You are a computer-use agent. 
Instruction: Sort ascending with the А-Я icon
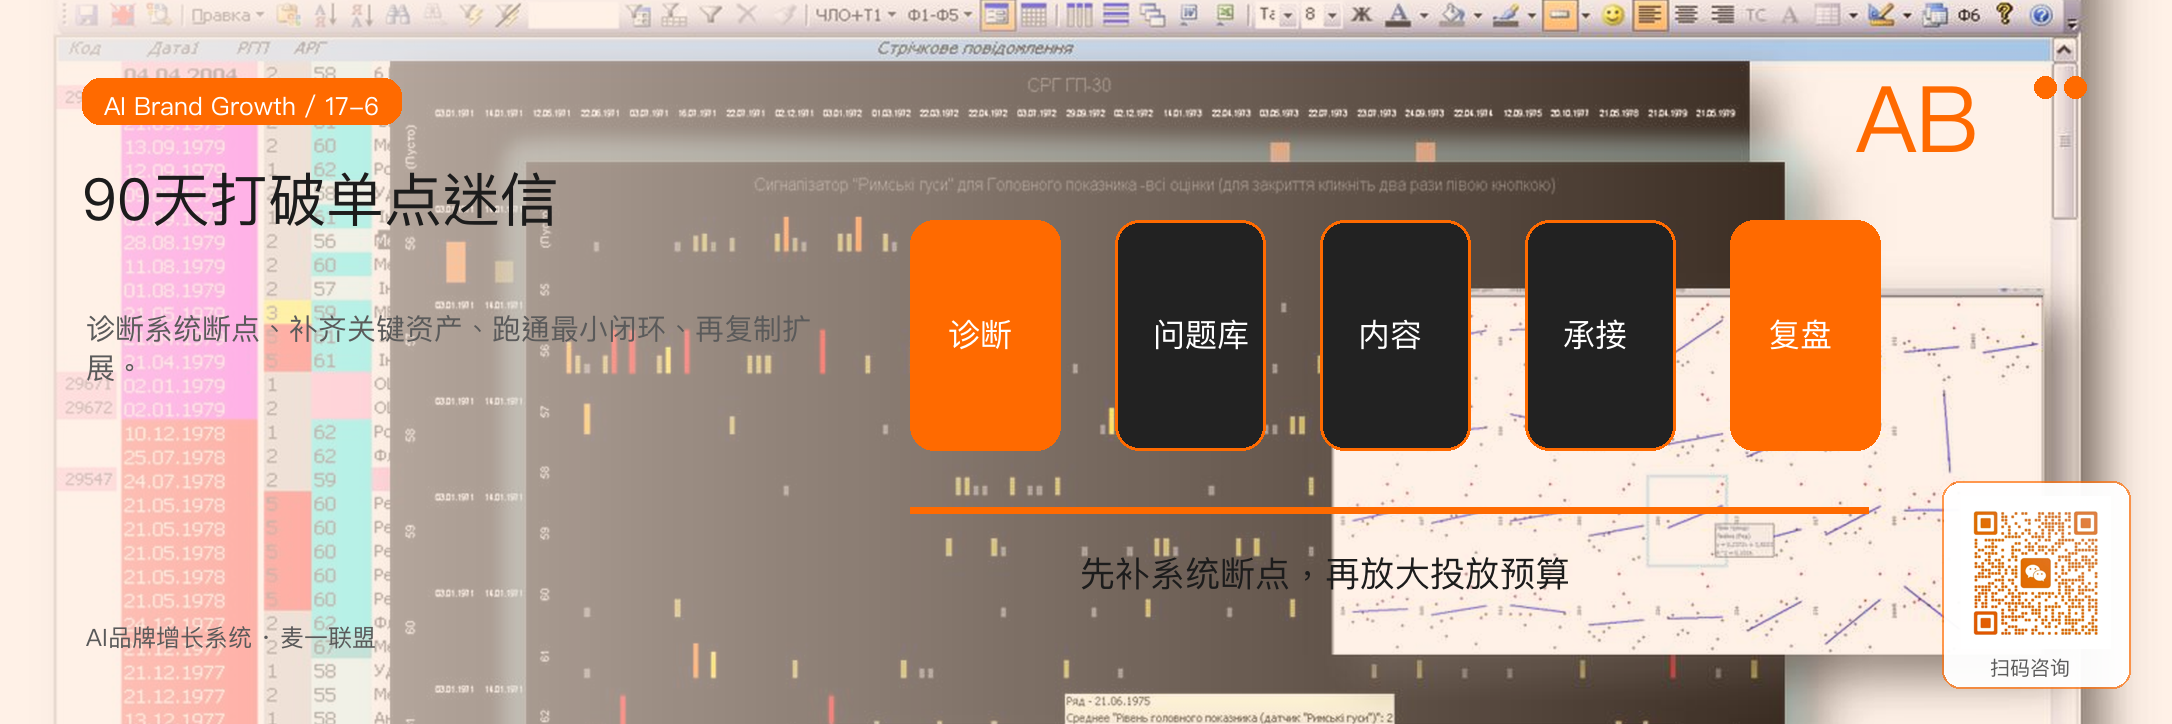[x=326, y=14]
